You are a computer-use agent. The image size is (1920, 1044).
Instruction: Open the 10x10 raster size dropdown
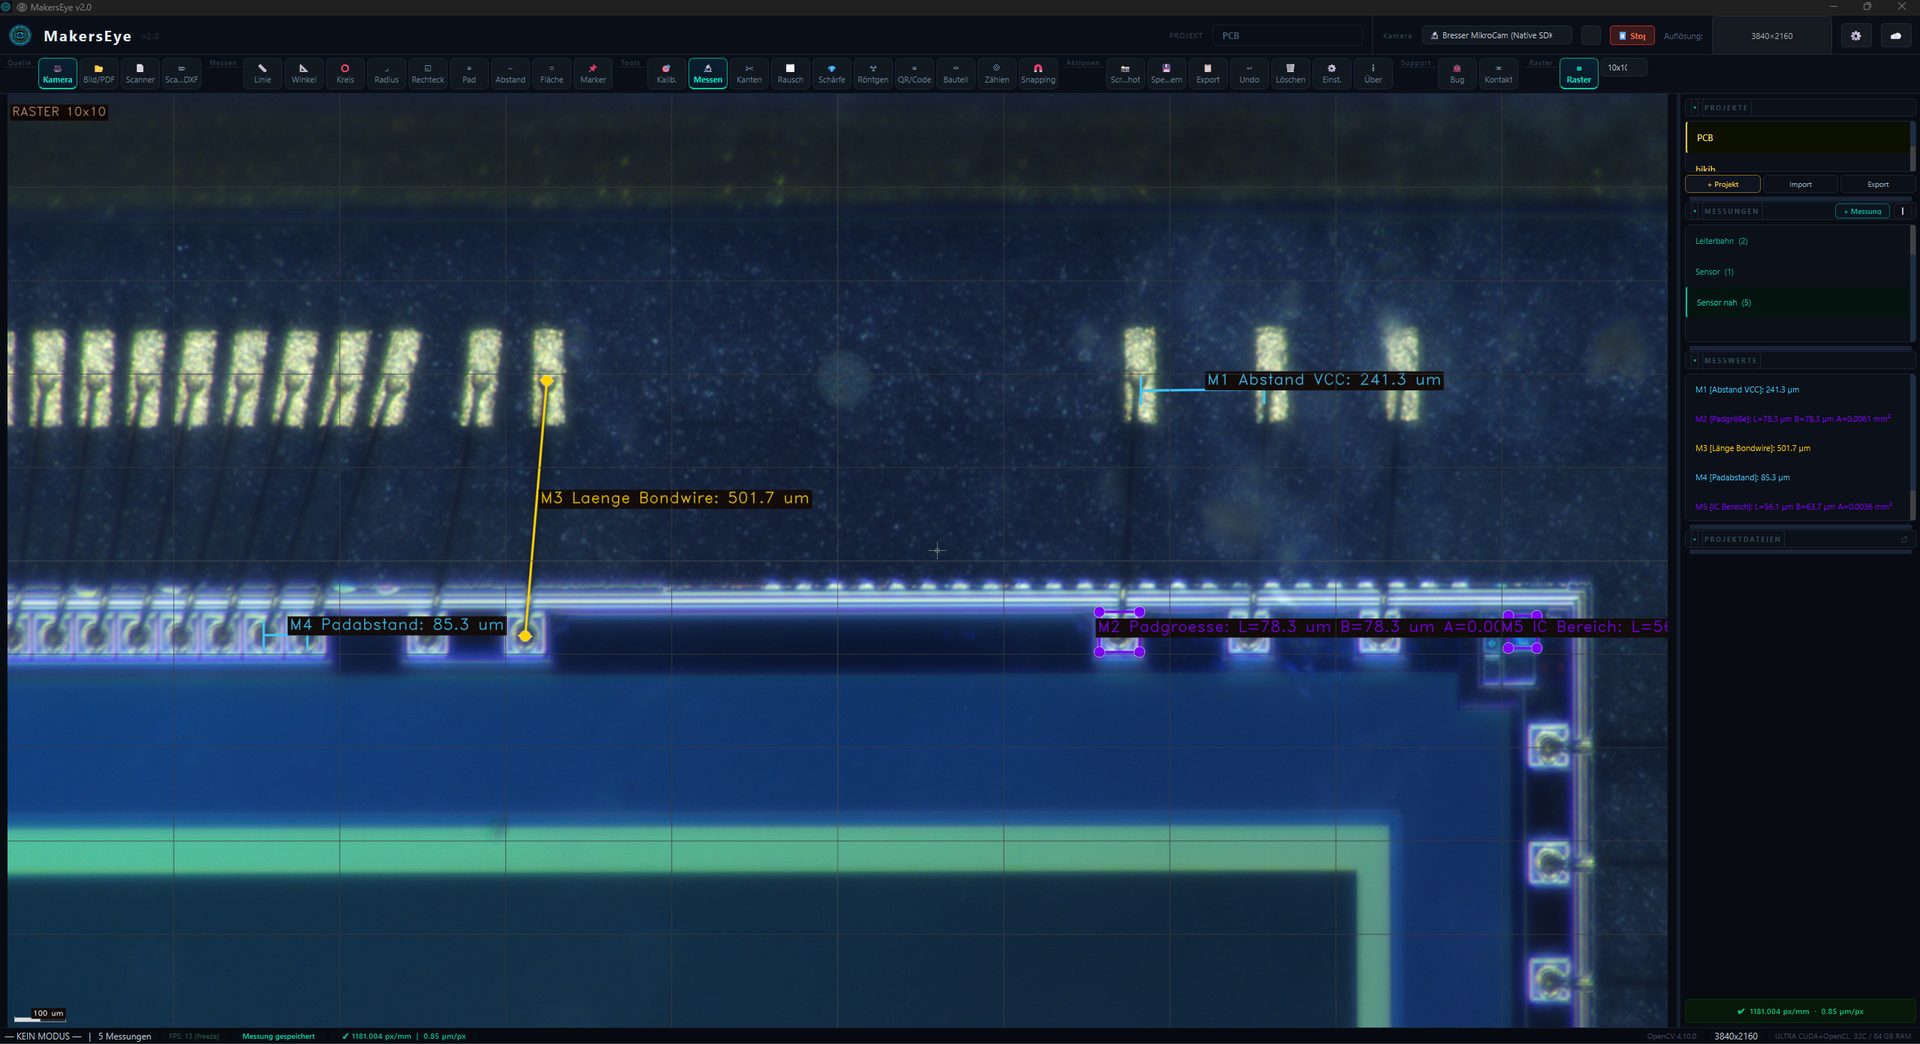(1623, 68)
